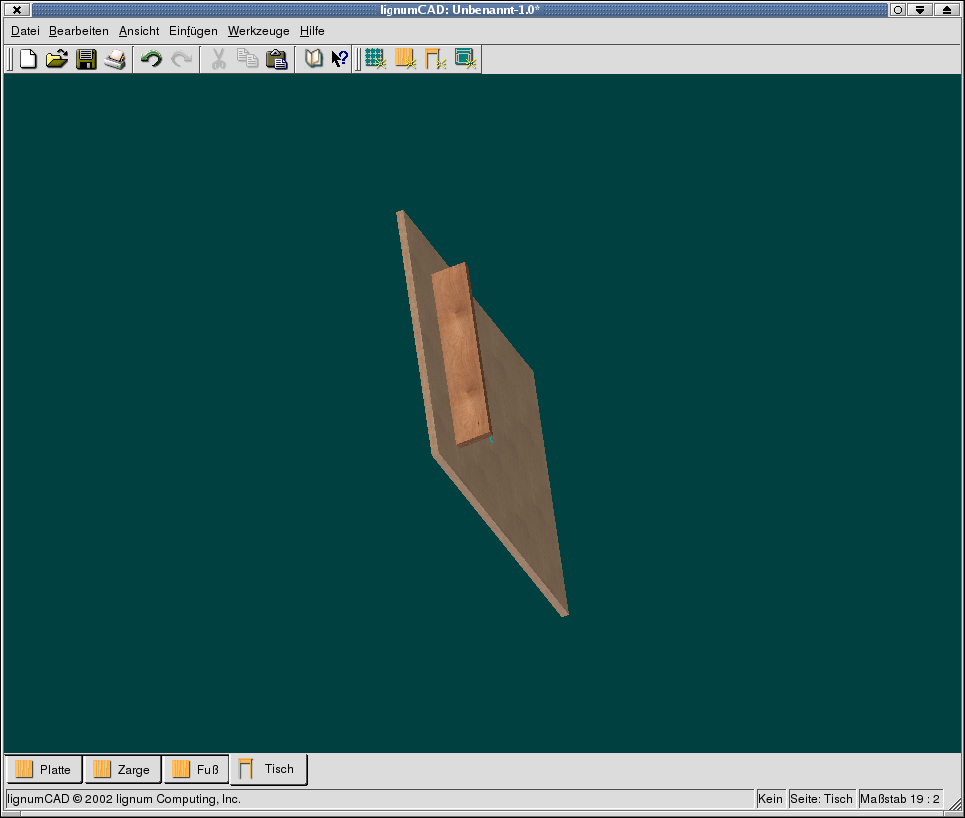Undo the last action
The height and width of the screenshot is (818, 965).
pyautogui.click(x=151, y=59)
